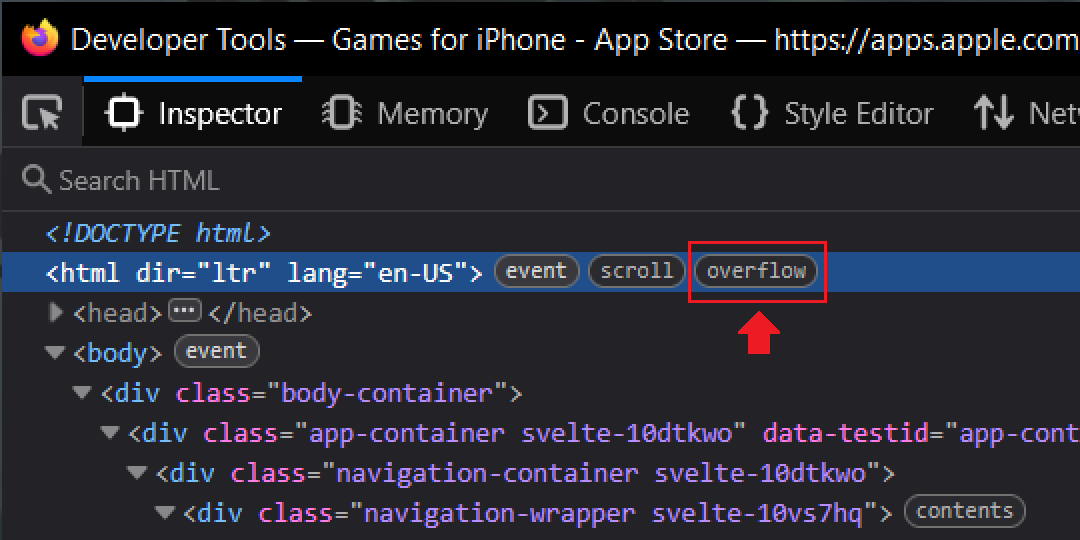The image size is (1080, 540).
Task: Click the Memory chip icon
Action: tap(342, 113)
